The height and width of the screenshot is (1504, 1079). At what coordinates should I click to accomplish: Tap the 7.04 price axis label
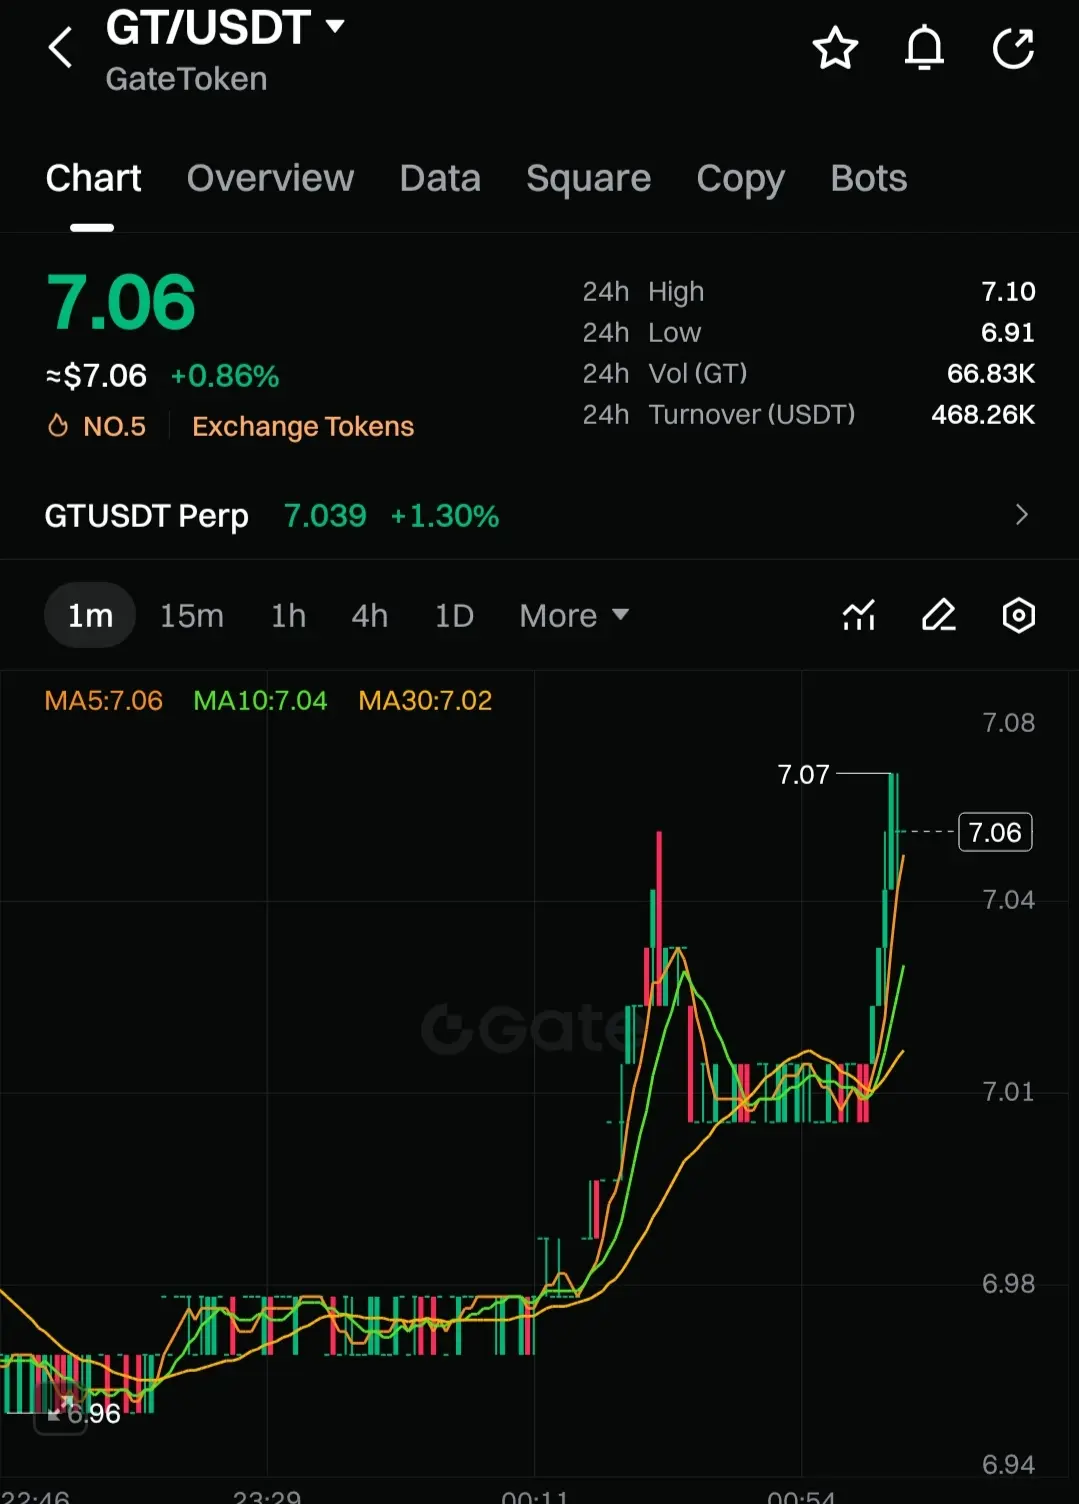pyautogui.click(x=1008, y=899)
